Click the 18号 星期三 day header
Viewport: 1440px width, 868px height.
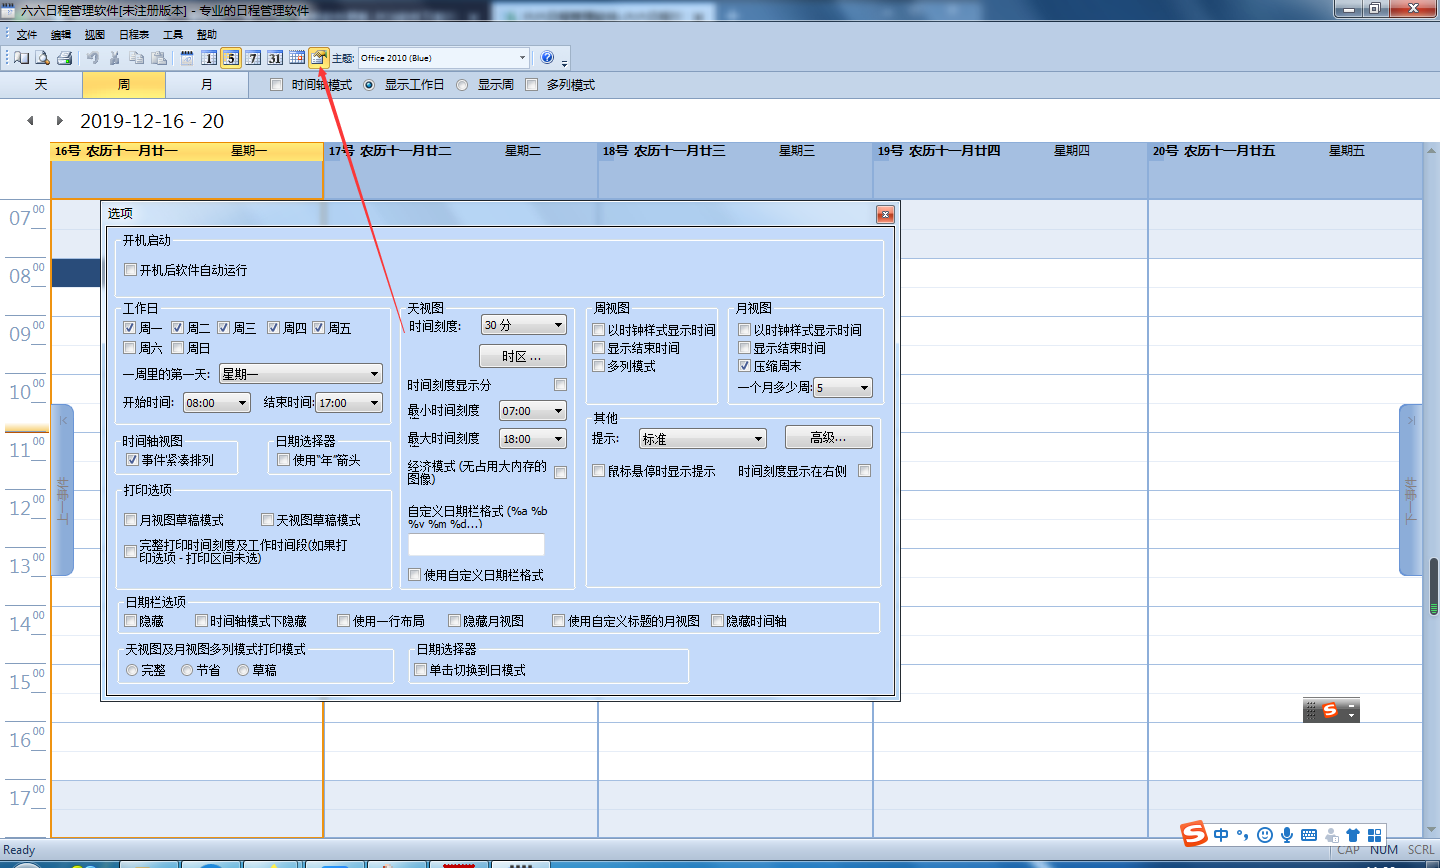(735, 151)
